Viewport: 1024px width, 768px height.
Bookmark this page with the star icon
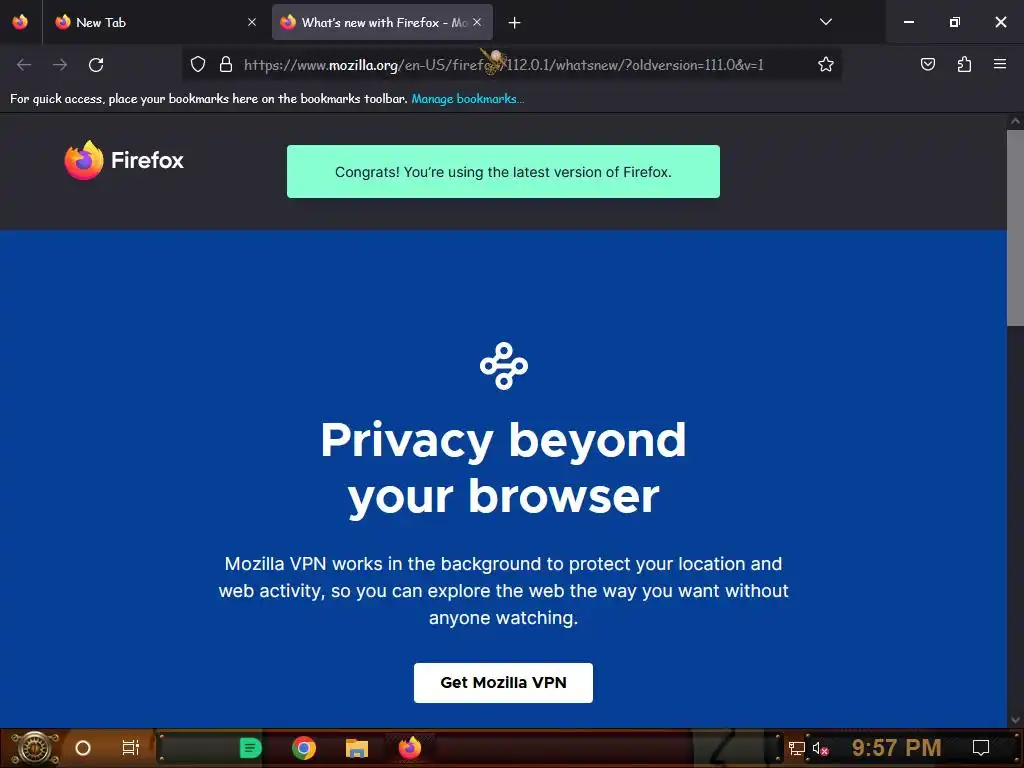tap(825, 65)
